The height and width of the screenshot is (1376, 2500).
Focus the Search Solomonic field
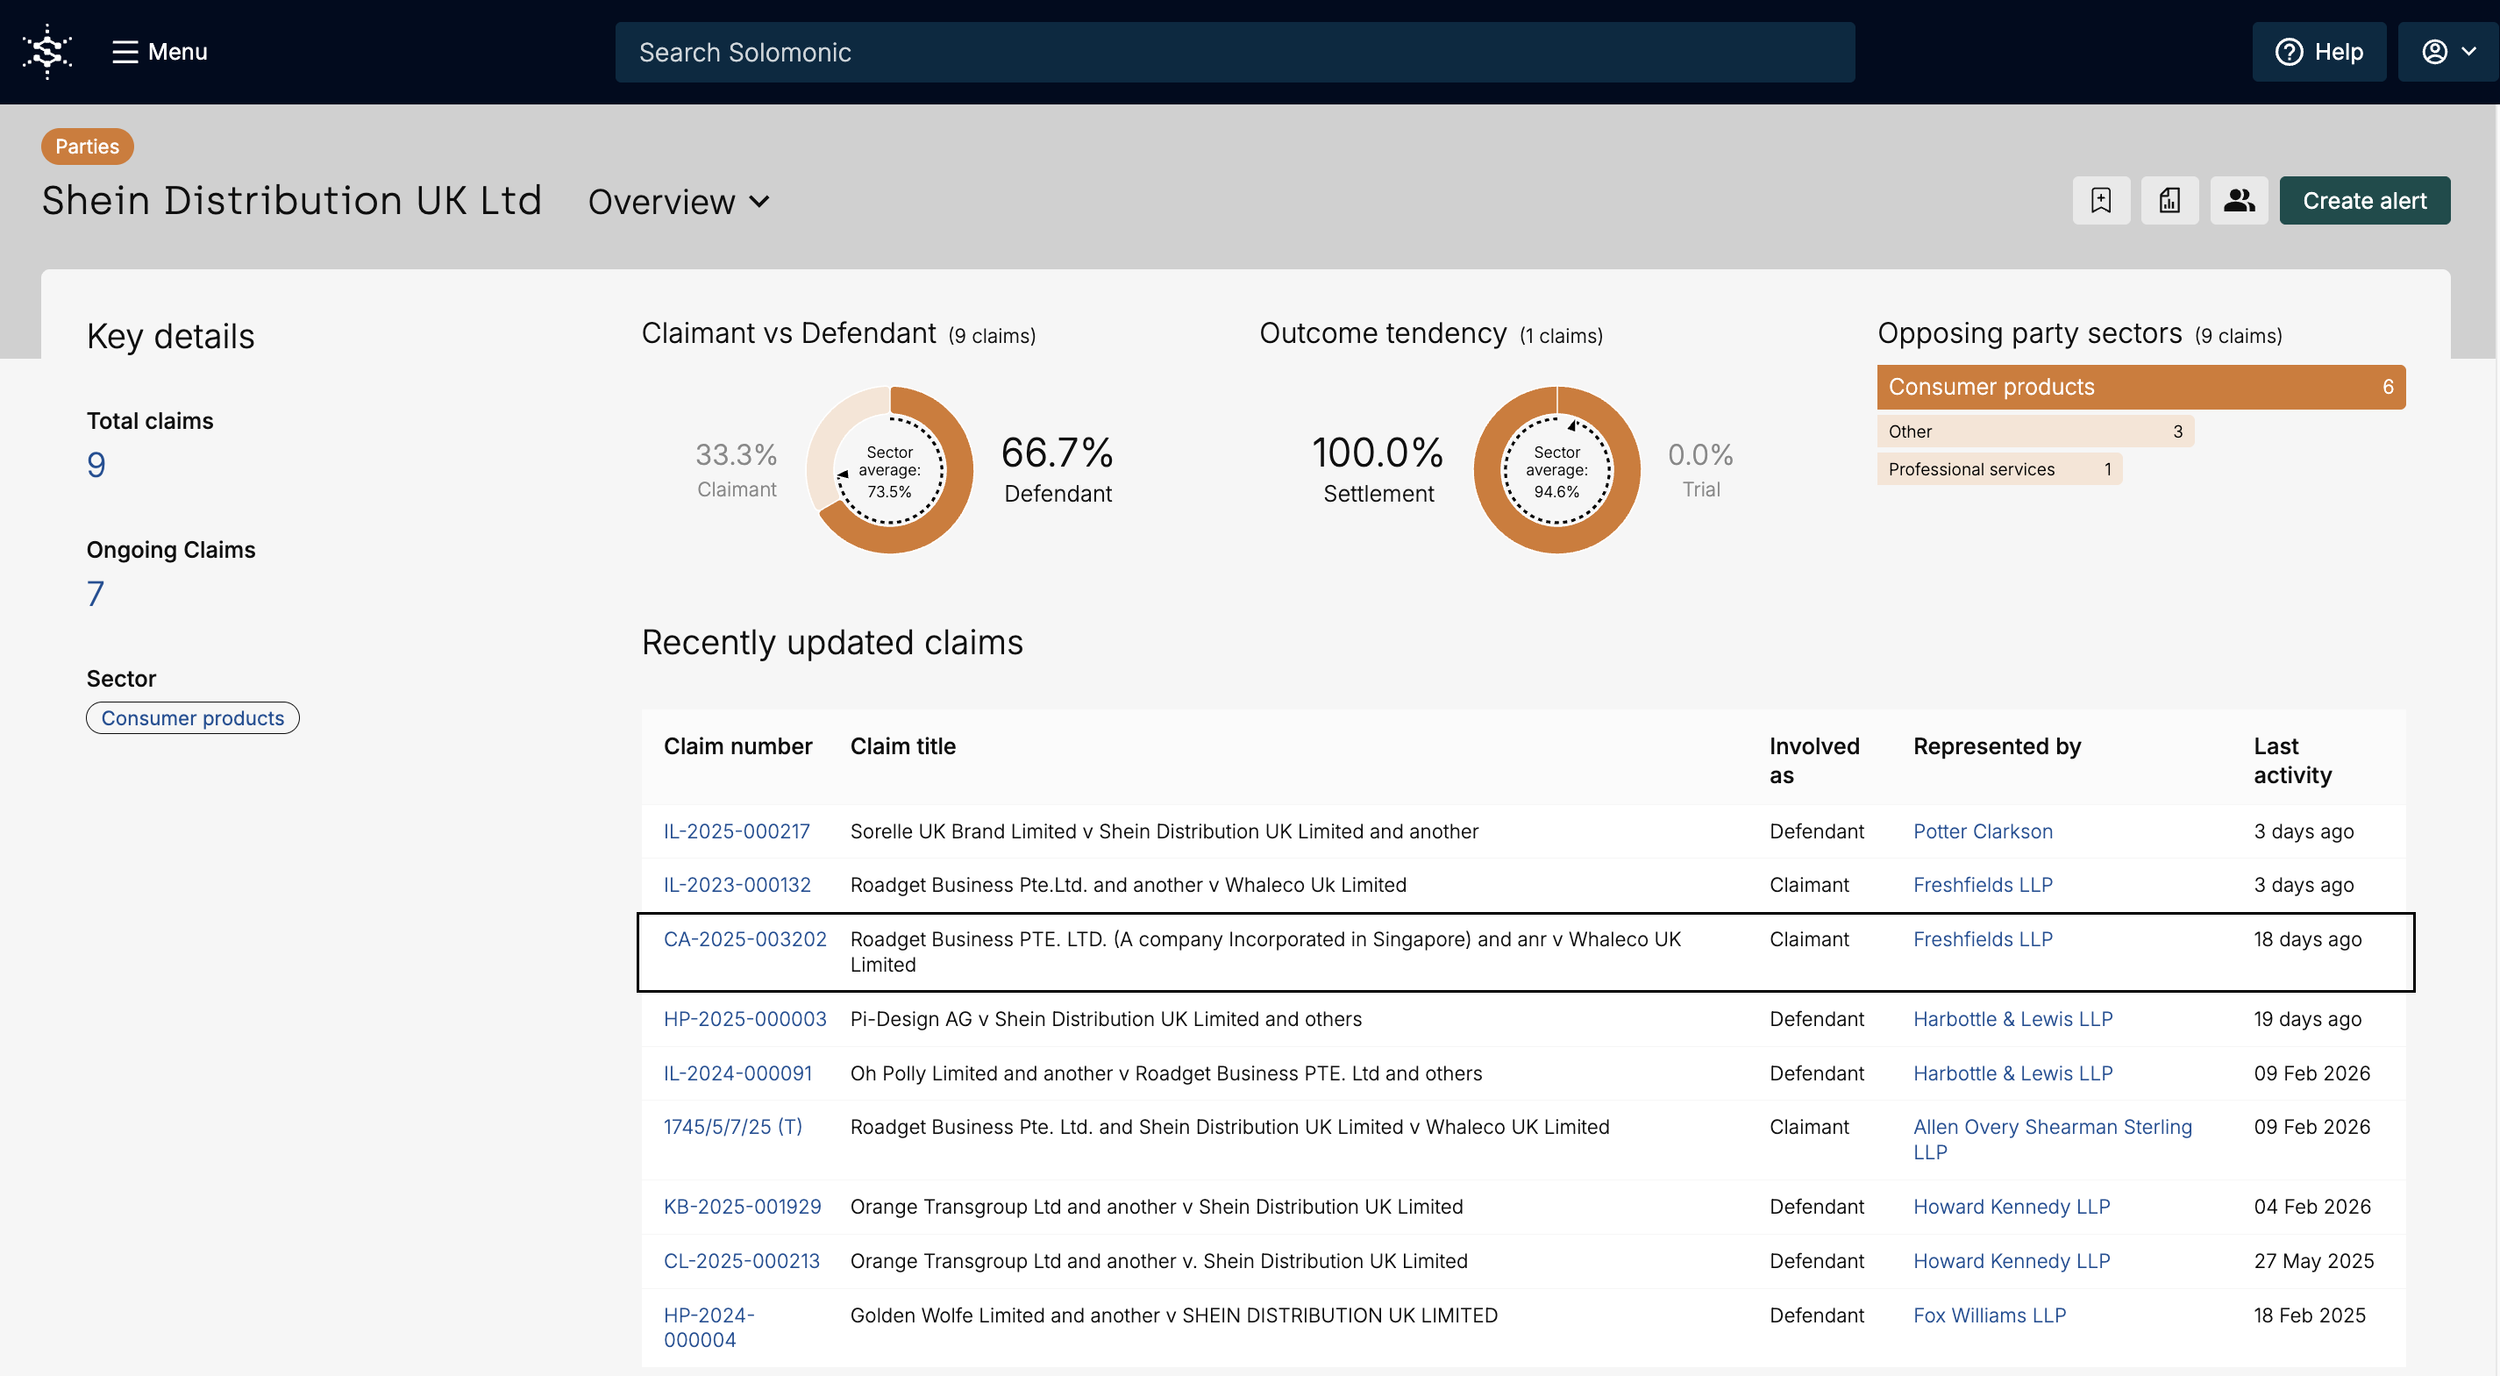coord(1234,52)
